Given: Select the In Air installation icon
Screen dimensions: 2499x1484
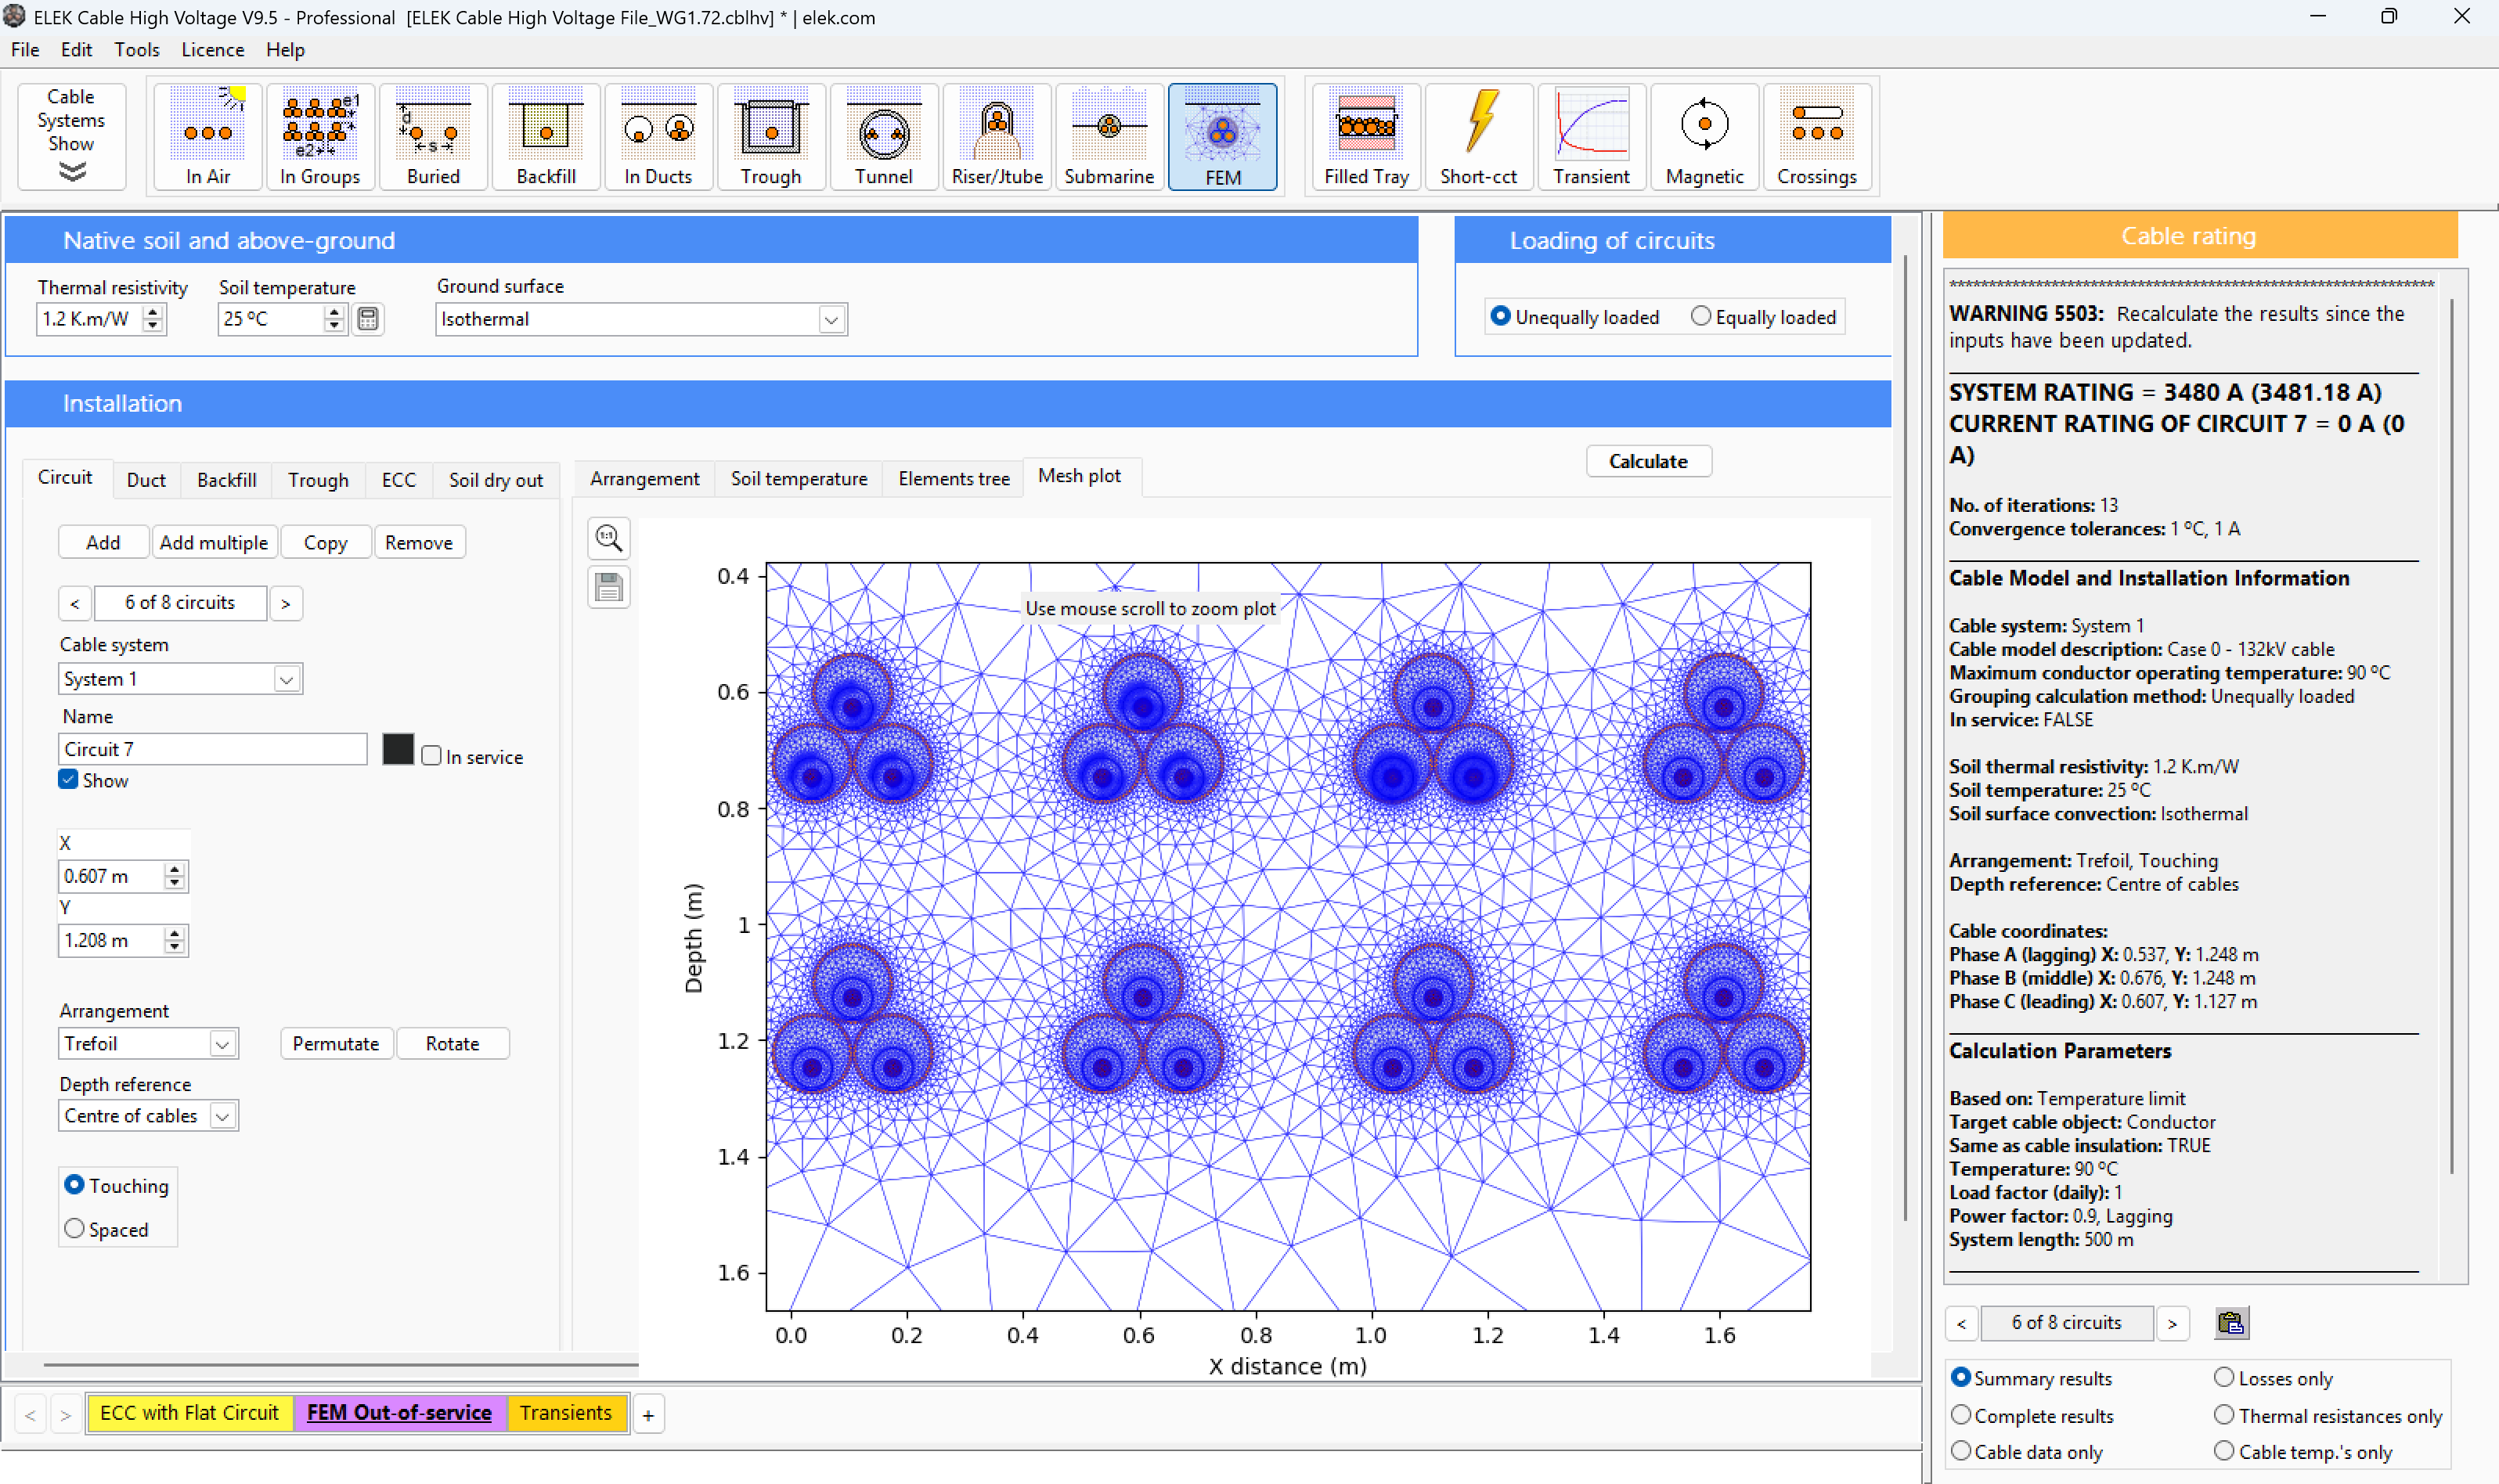Looking at the screenshot, I should click(208, 136).
